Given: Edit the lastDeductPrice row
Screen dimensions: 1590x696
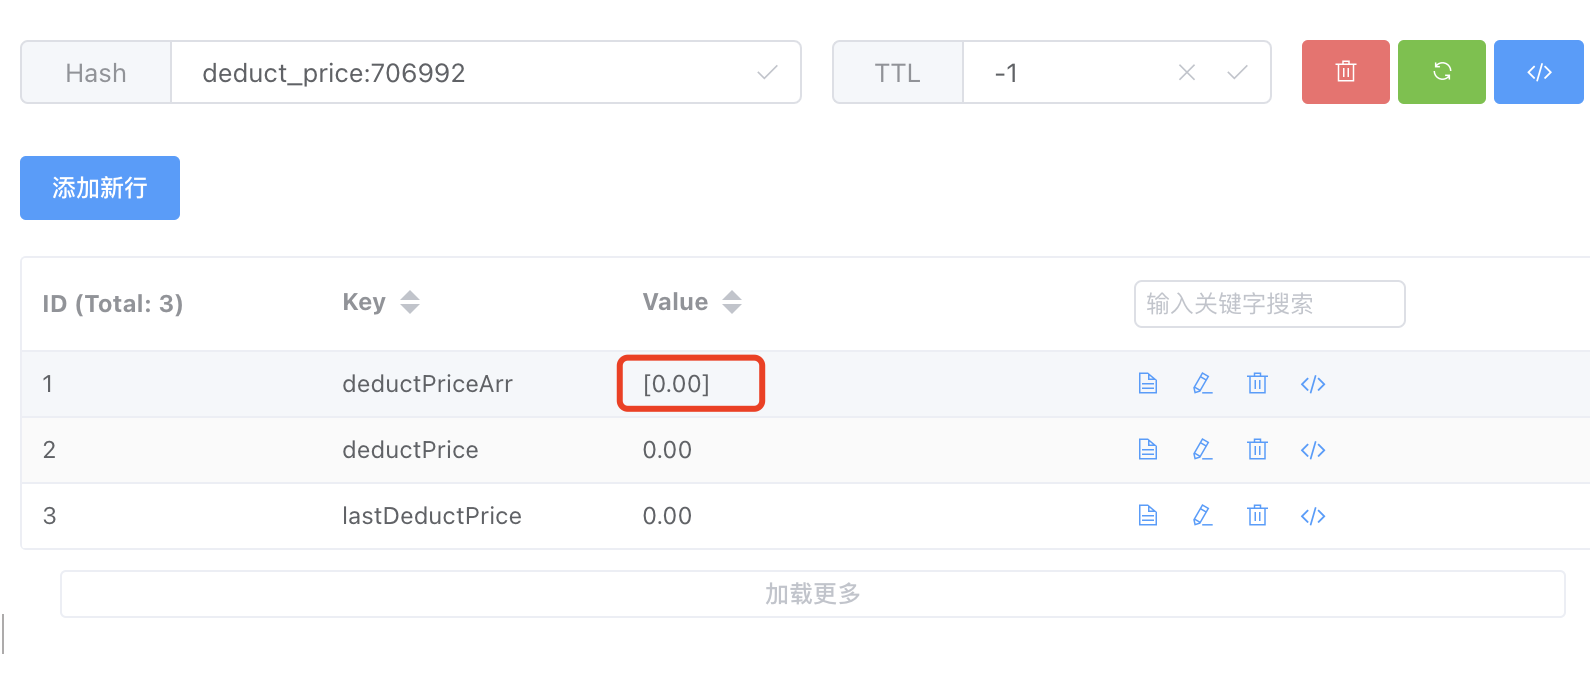Looking at the screenshot, I should [x=1202, y=515].
